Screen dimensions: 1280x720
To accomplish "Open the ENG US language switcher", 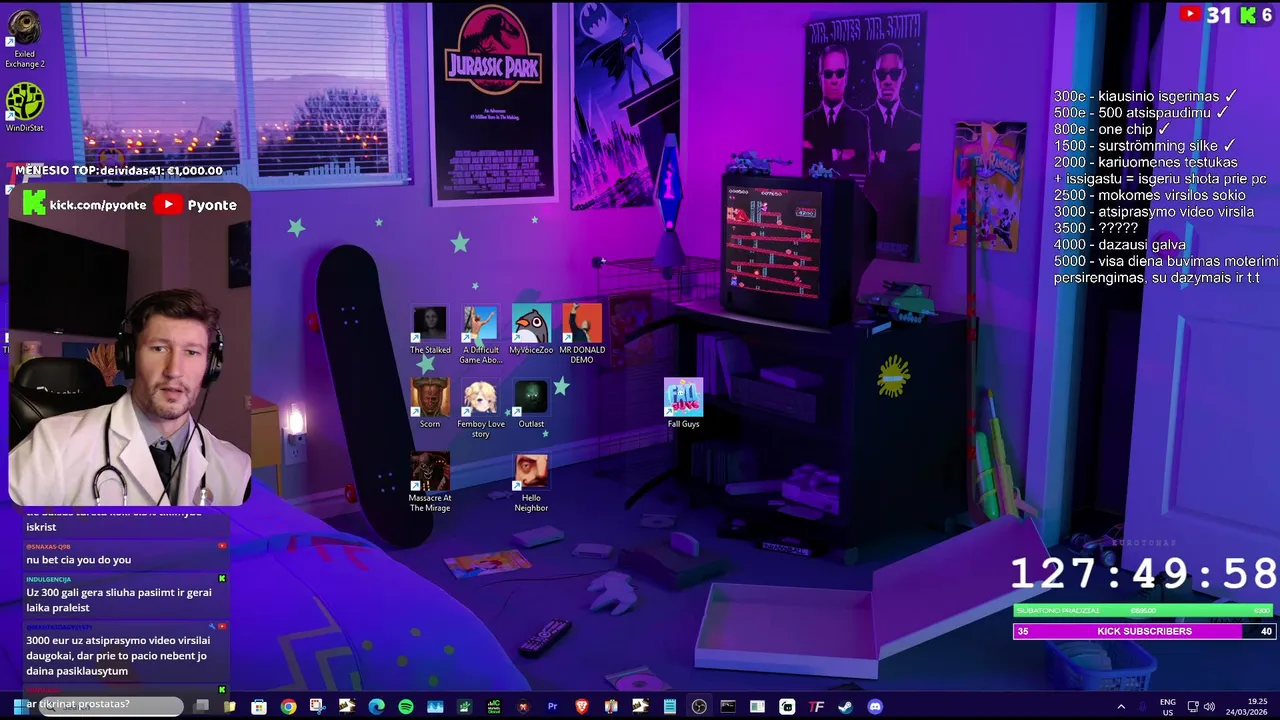I will click(x=1168, y=707).
